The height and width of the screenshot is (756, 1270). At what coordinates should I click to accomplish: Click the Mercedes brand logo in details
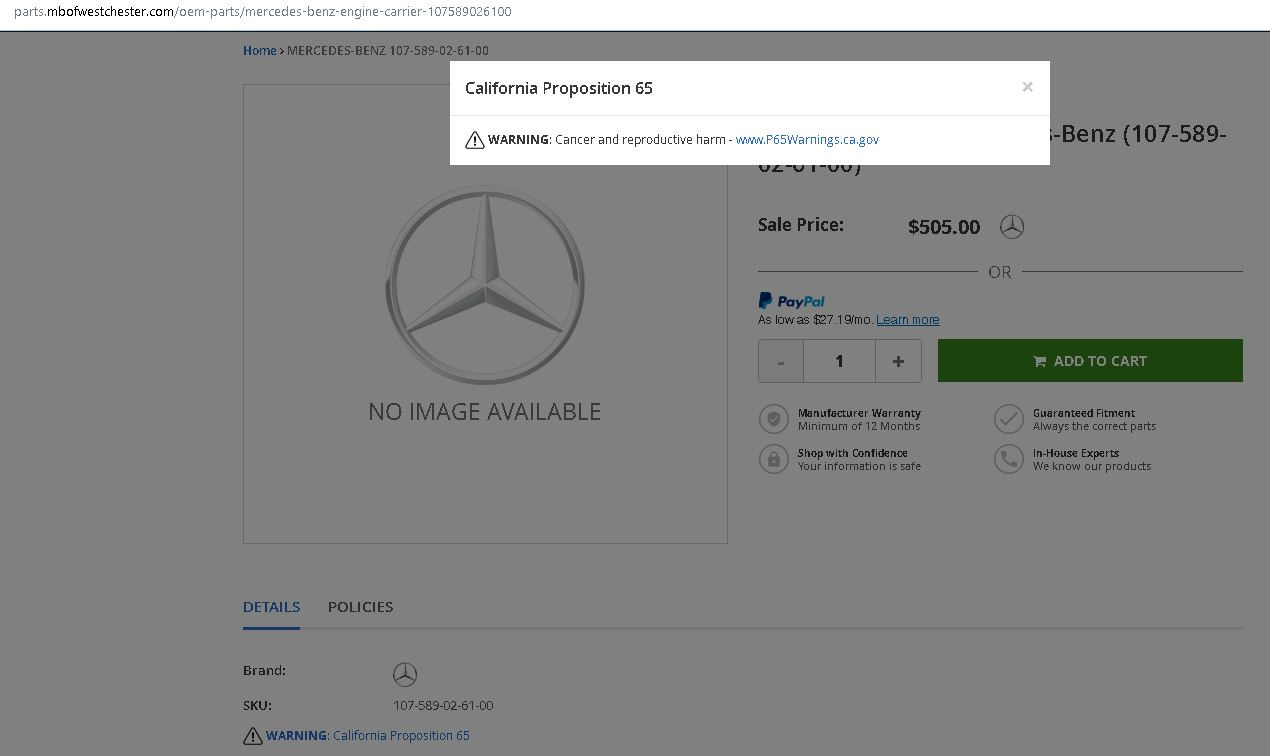coord(405,675)
